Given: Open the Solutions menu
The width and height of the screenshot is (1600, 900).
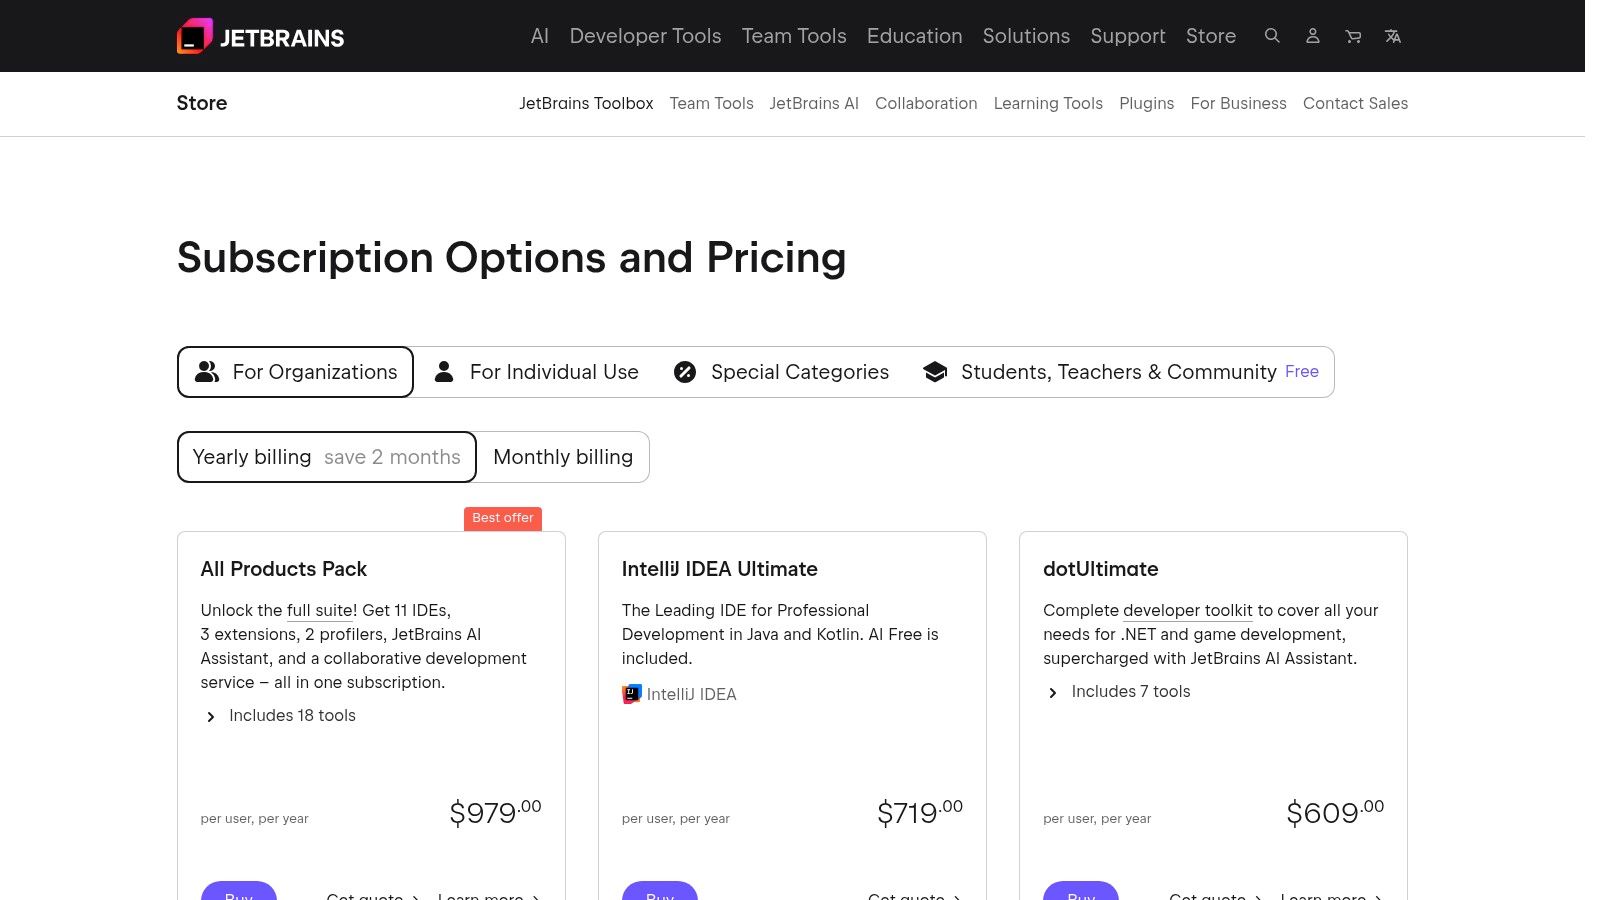Looking at the screenshot, I should click(1026, 36).
